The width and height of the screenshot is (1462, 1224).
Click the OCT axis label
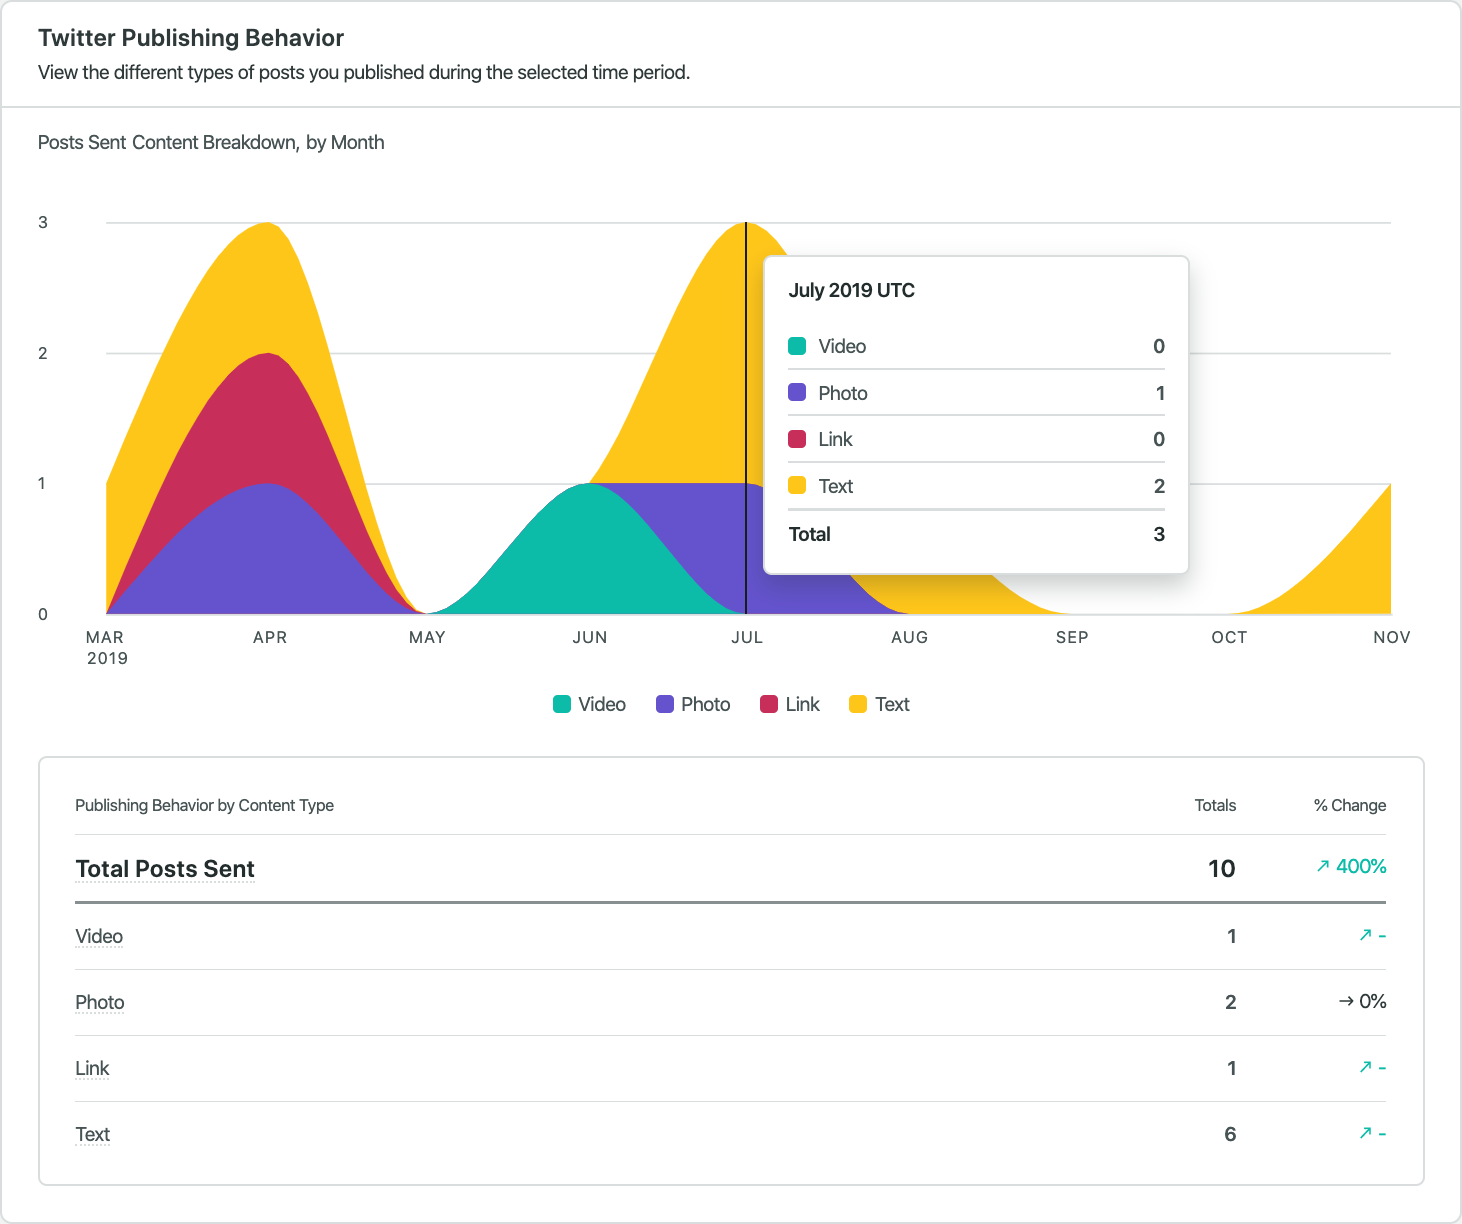(1229, 637)
